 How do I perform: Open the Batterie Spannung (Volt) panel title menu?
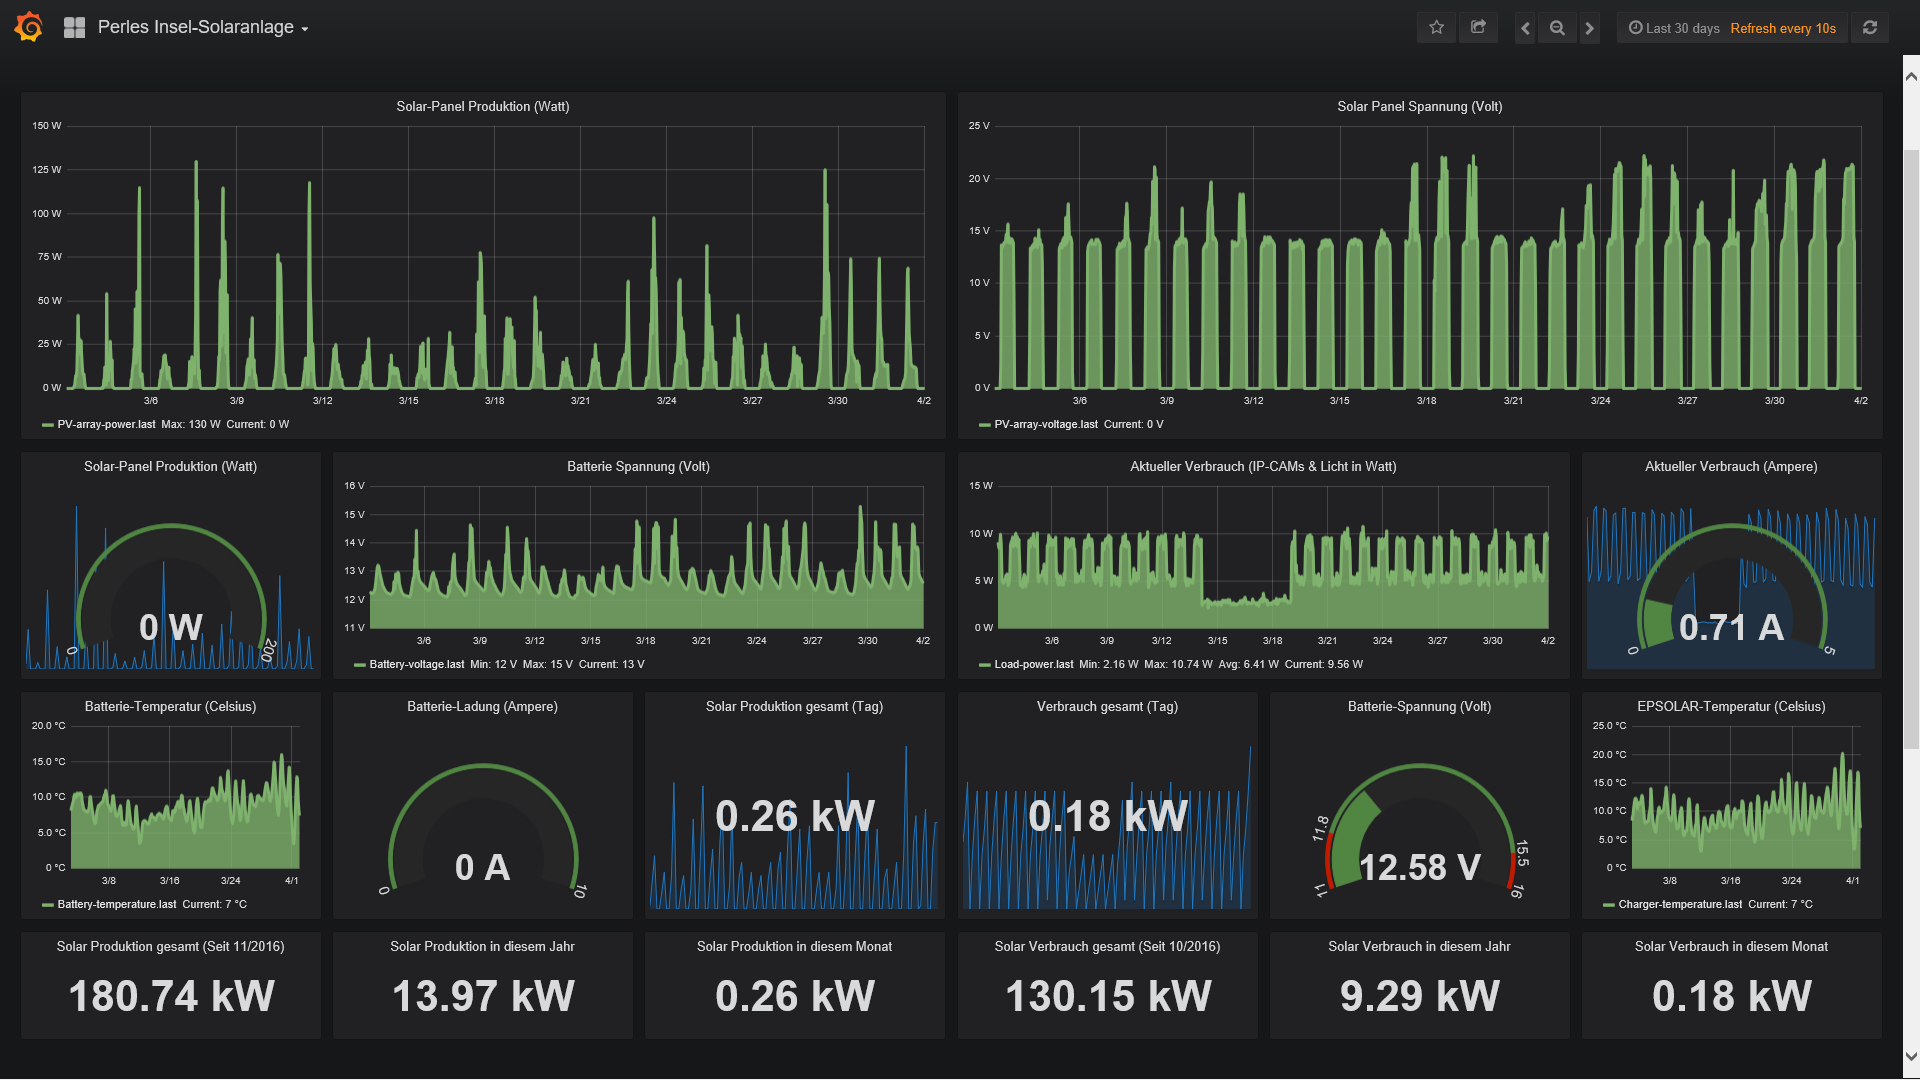638,466
